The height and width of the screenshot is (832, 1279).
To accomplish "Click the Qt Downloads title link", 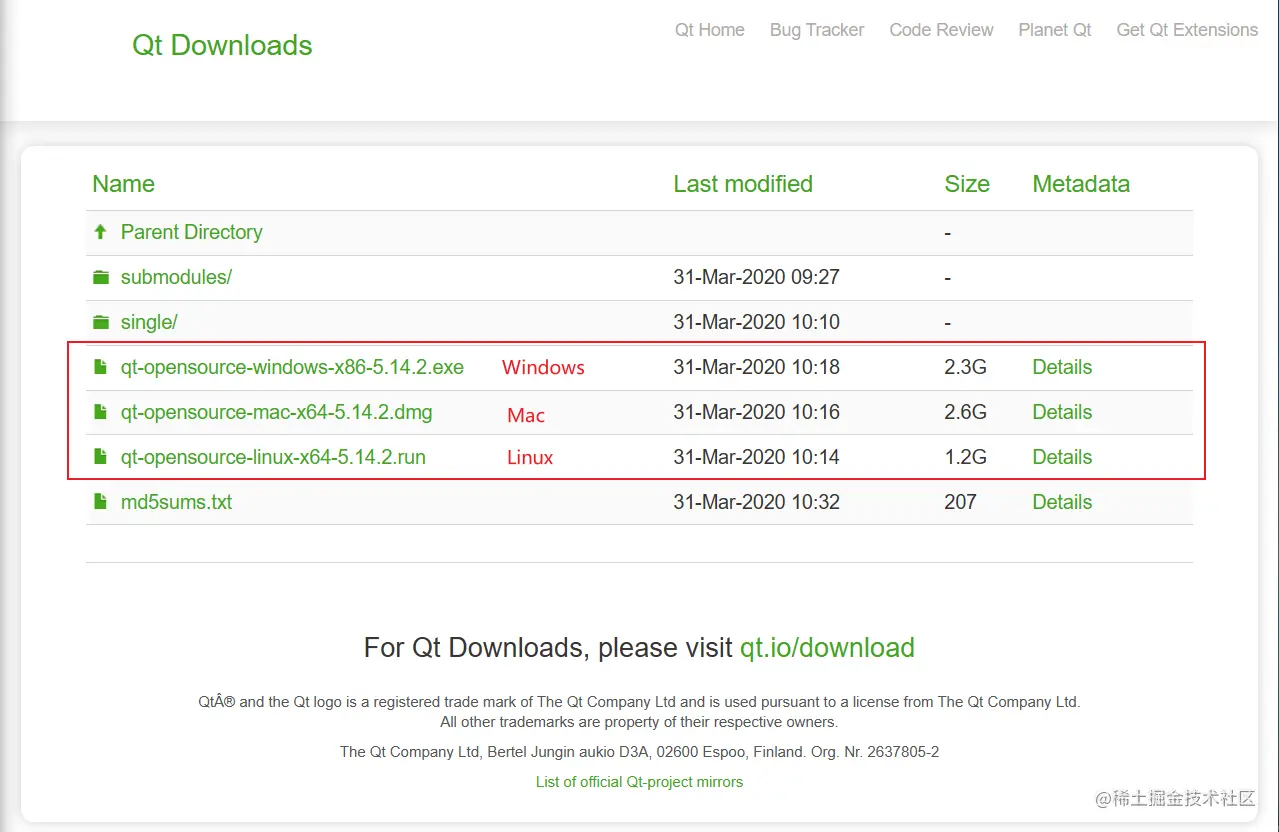I will 222,45.
